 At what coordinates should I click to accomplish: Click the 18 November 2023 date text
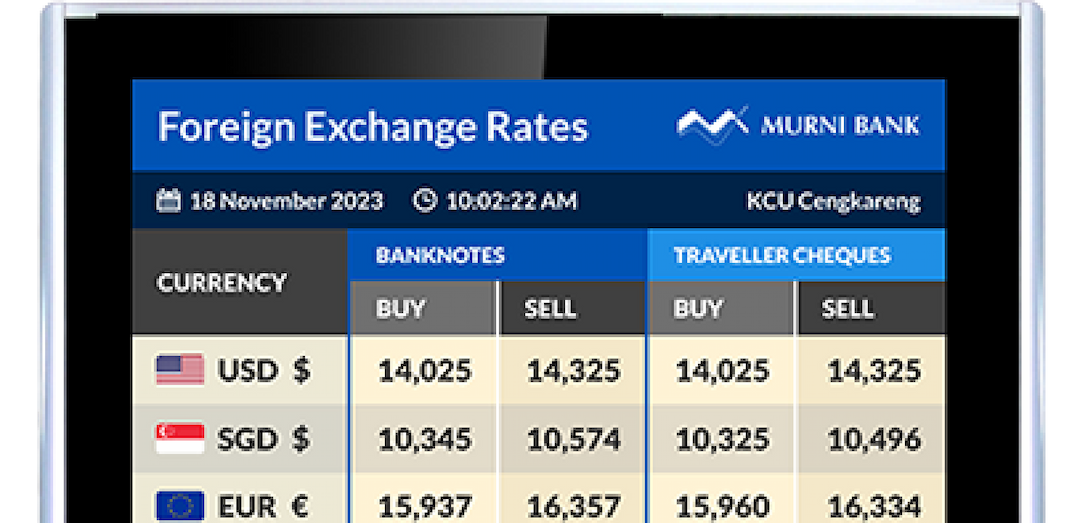tap(287, 201)
